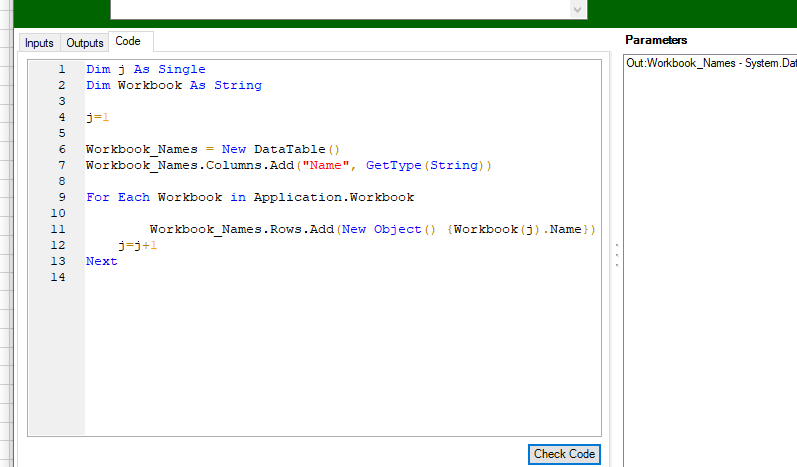Open the dropdown arrow at the top
797x467 pixels.
coord(577,9)
